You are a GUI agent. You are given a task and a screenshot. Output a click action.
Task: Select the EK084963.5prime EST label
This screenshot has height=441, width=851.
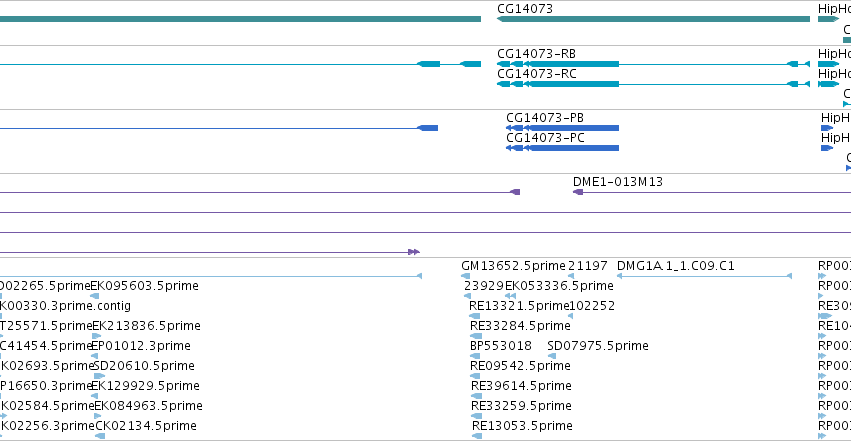click(149, 406)
